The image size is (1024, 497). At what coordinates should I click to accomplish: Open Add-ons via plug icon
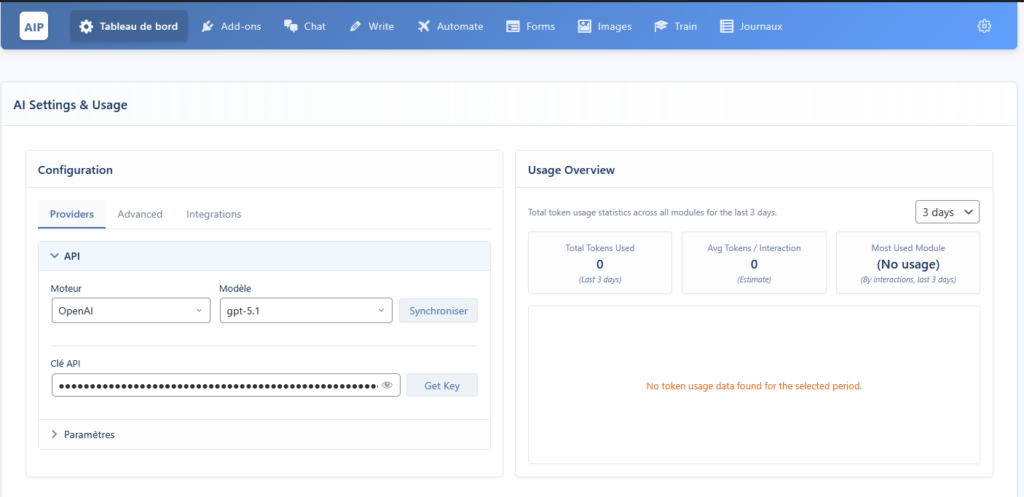point(208,27)
